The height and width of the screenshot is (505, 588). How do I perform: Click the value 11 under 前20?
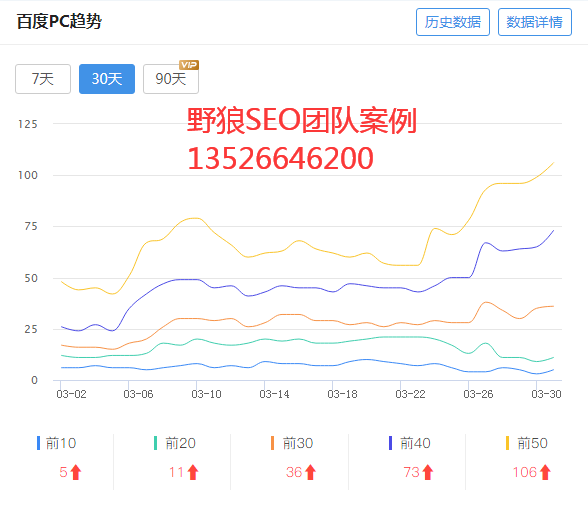[x=176, y=472]
